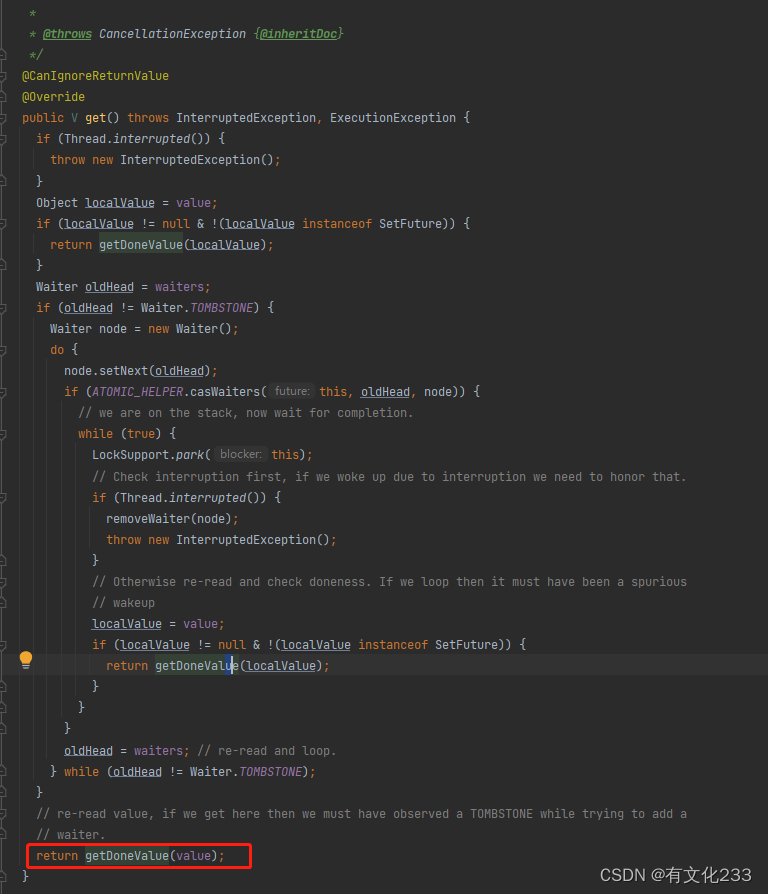768x894 pixels.
Task: Select the @CanIgnoreReturnValue annotation
Action: click(x=95, y=76)
